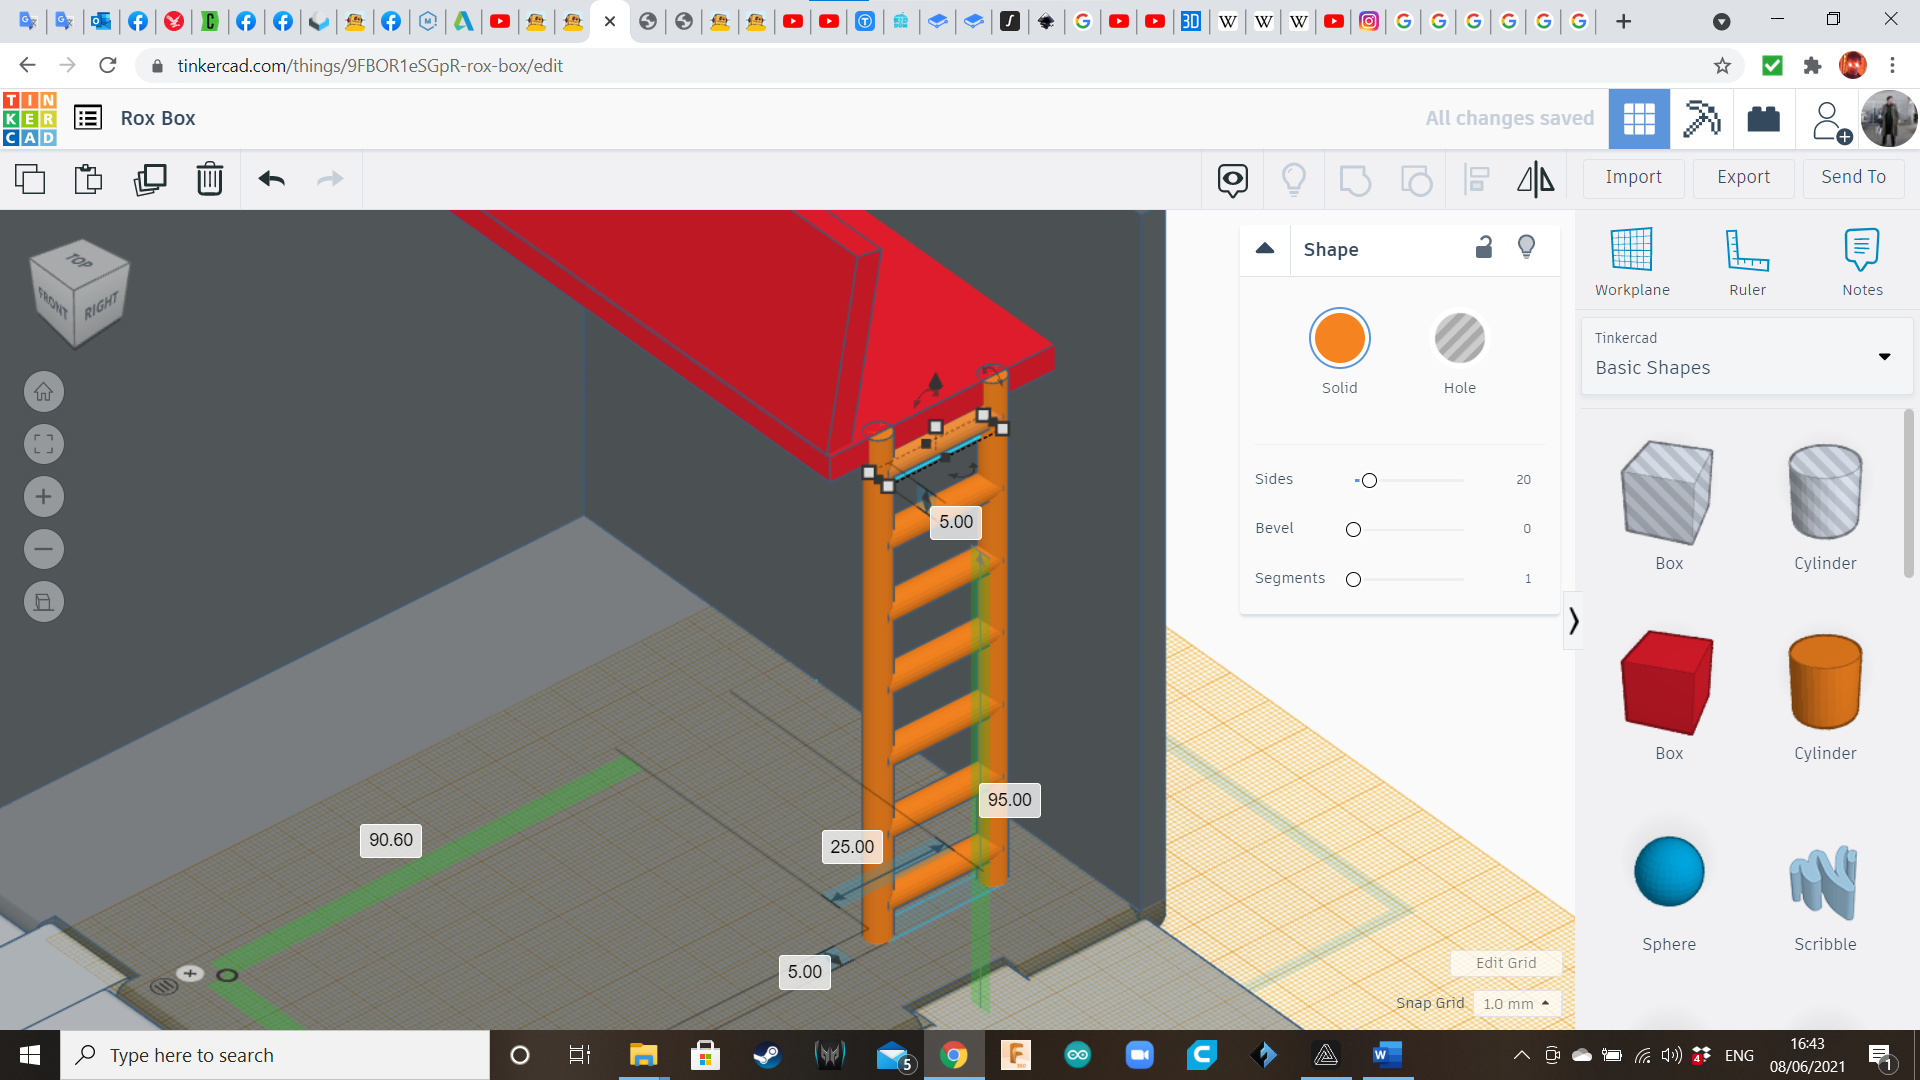This screenshot has width=1920, height=1080.
Task: Click the Export button
Action: click(x=1743, y=177)
